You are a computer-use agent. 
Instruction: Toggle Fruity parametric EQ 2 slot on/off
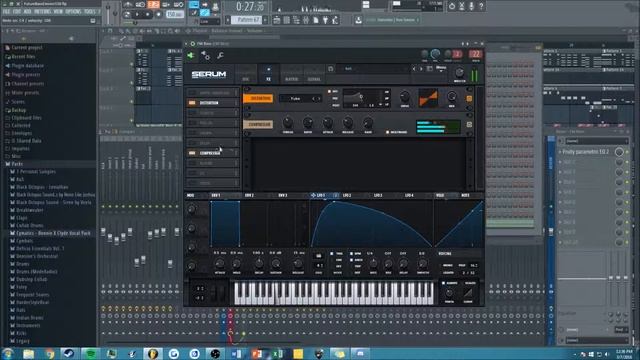pos(627,152)
